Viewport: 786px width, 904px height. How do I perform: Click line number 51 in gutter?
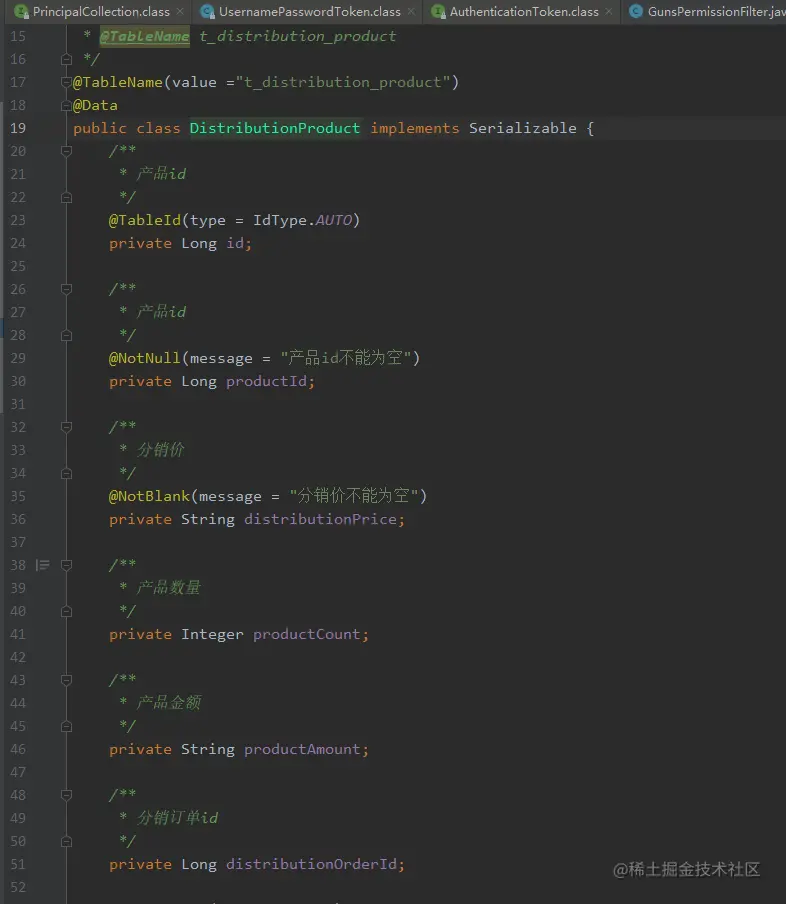pos(18,864)
